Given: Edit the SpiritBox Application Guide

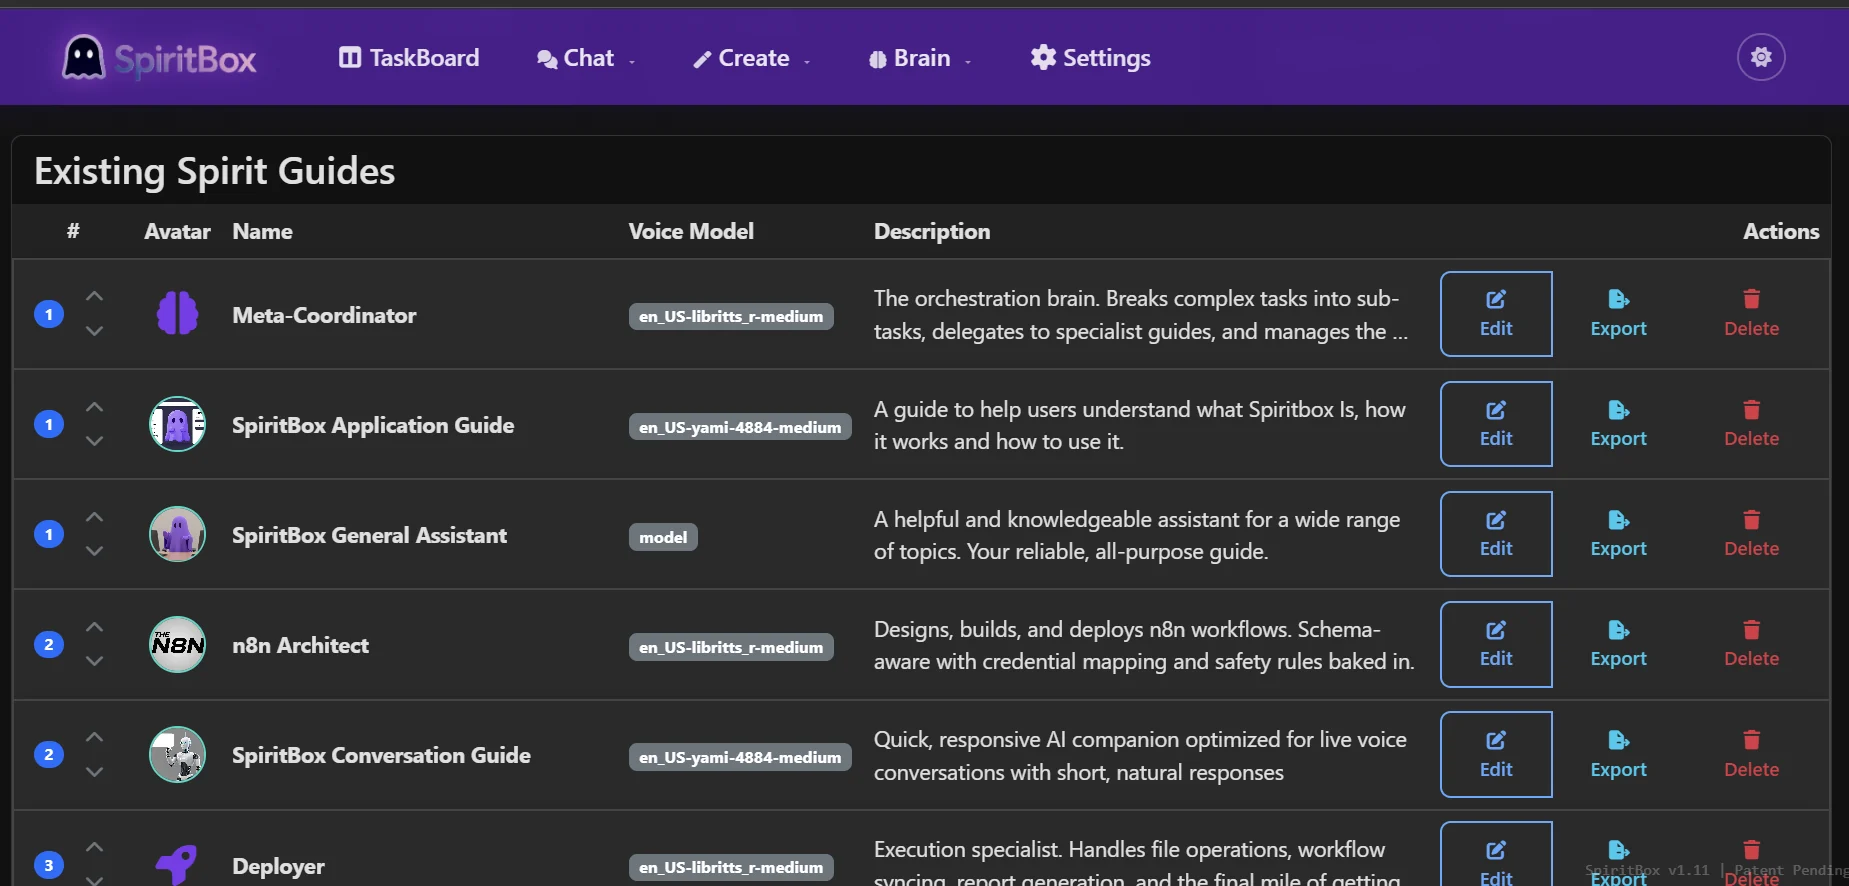Looking at the screenshot, I should pyautogui.click(x=1496, y=424).
